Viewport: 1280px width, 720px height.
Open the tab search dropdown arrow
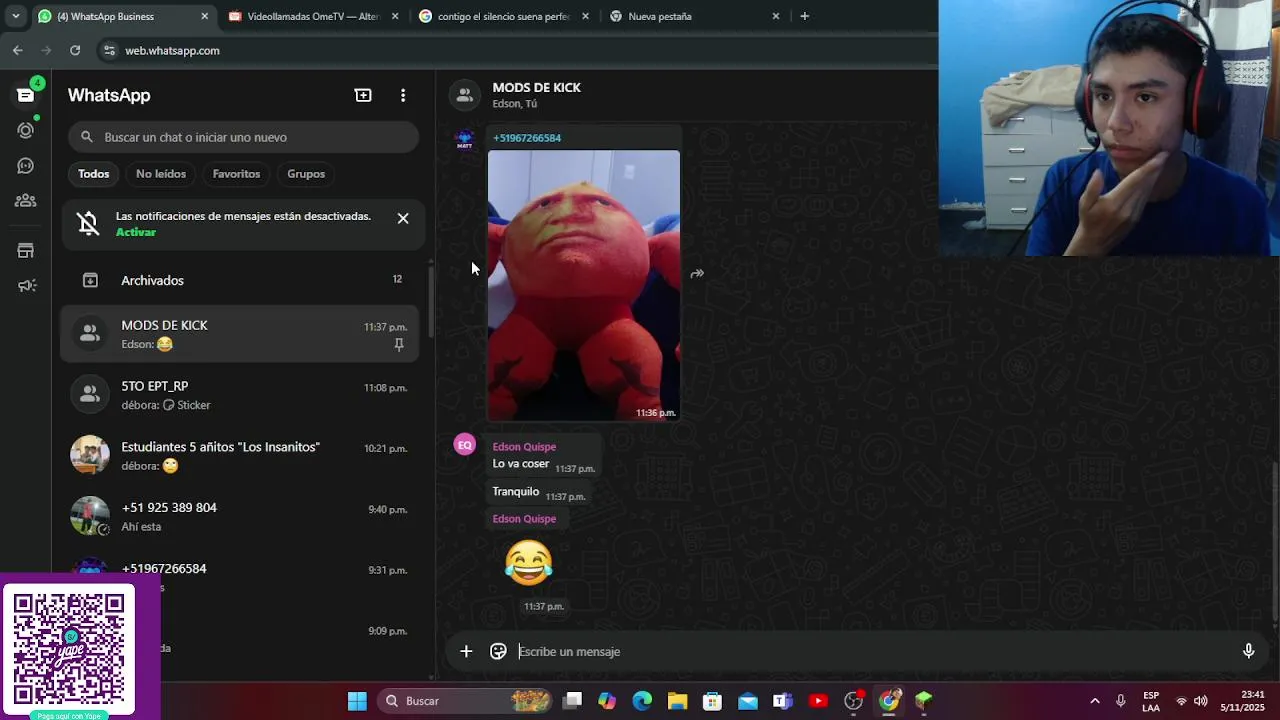[x=15, y=16]
